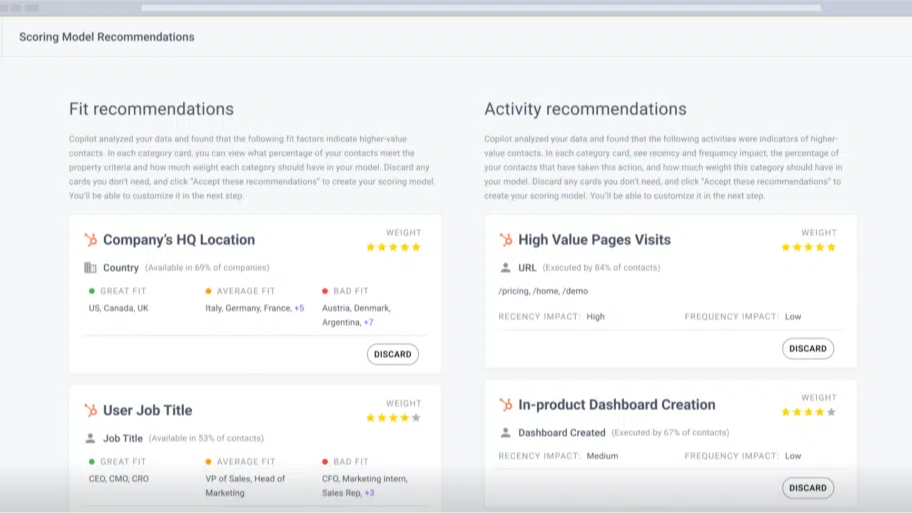Click 'Executed by 67% of contacts' text

coord(670,433)
